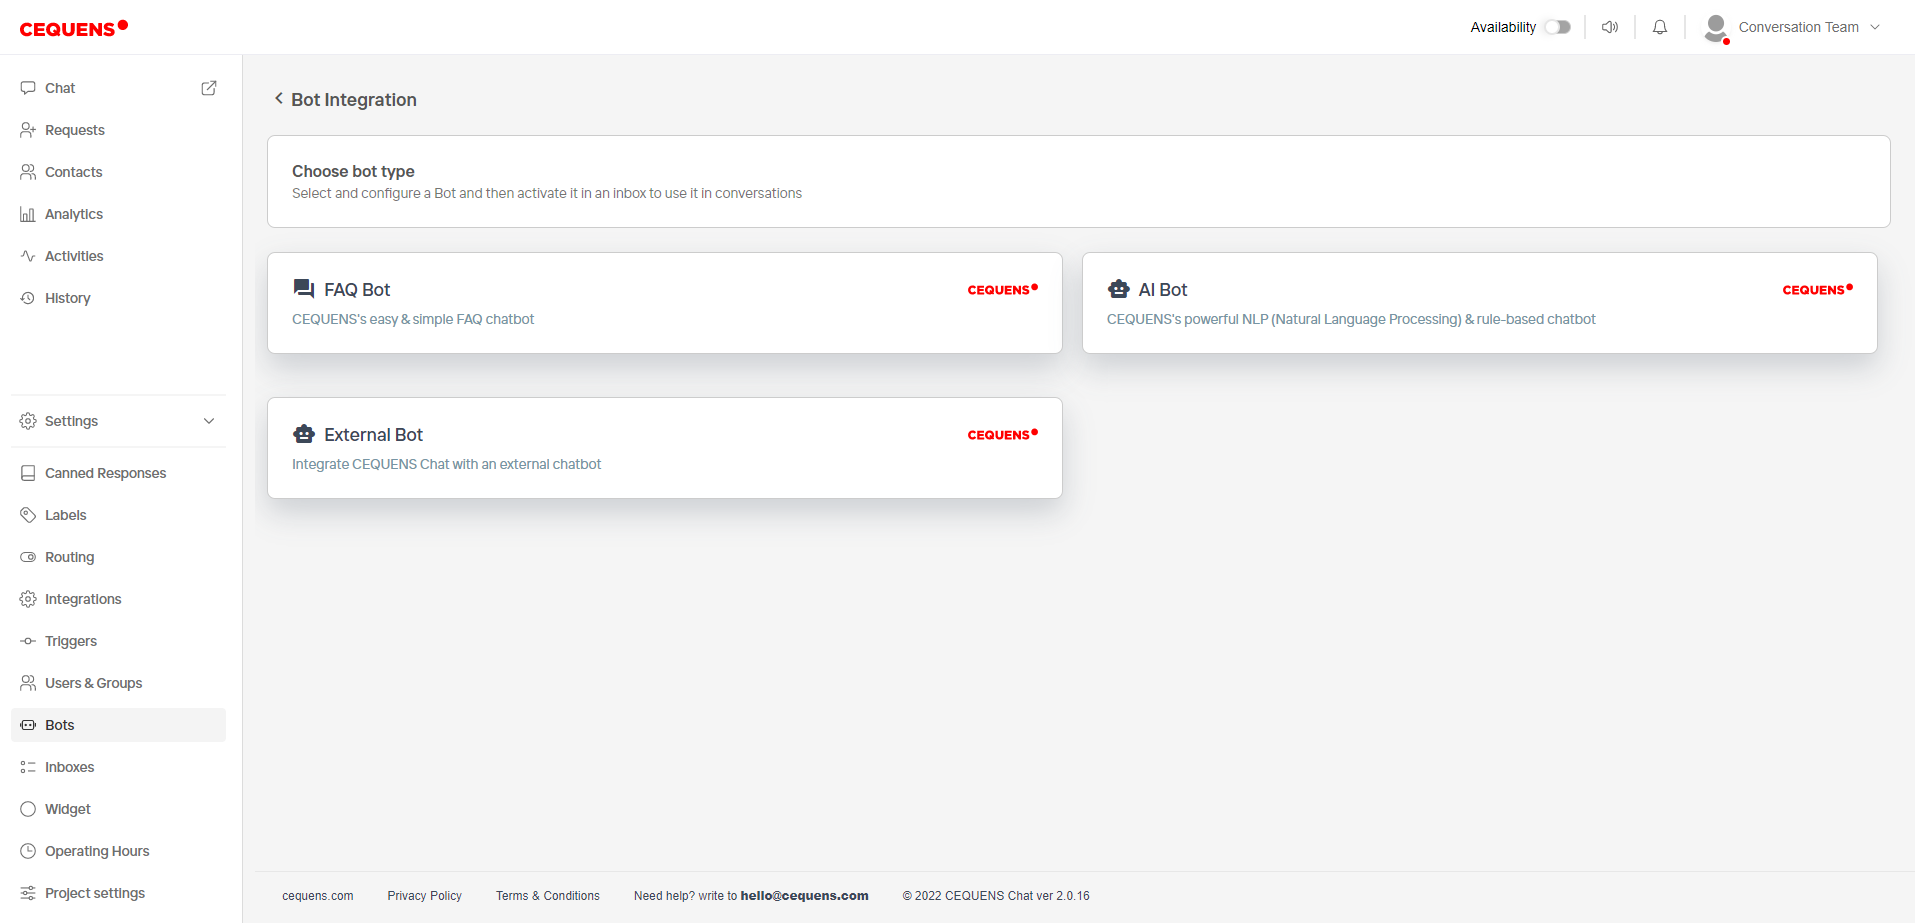Expand the Conversation Team dropdown
Screen dimensions: 1915x923
1875,27
